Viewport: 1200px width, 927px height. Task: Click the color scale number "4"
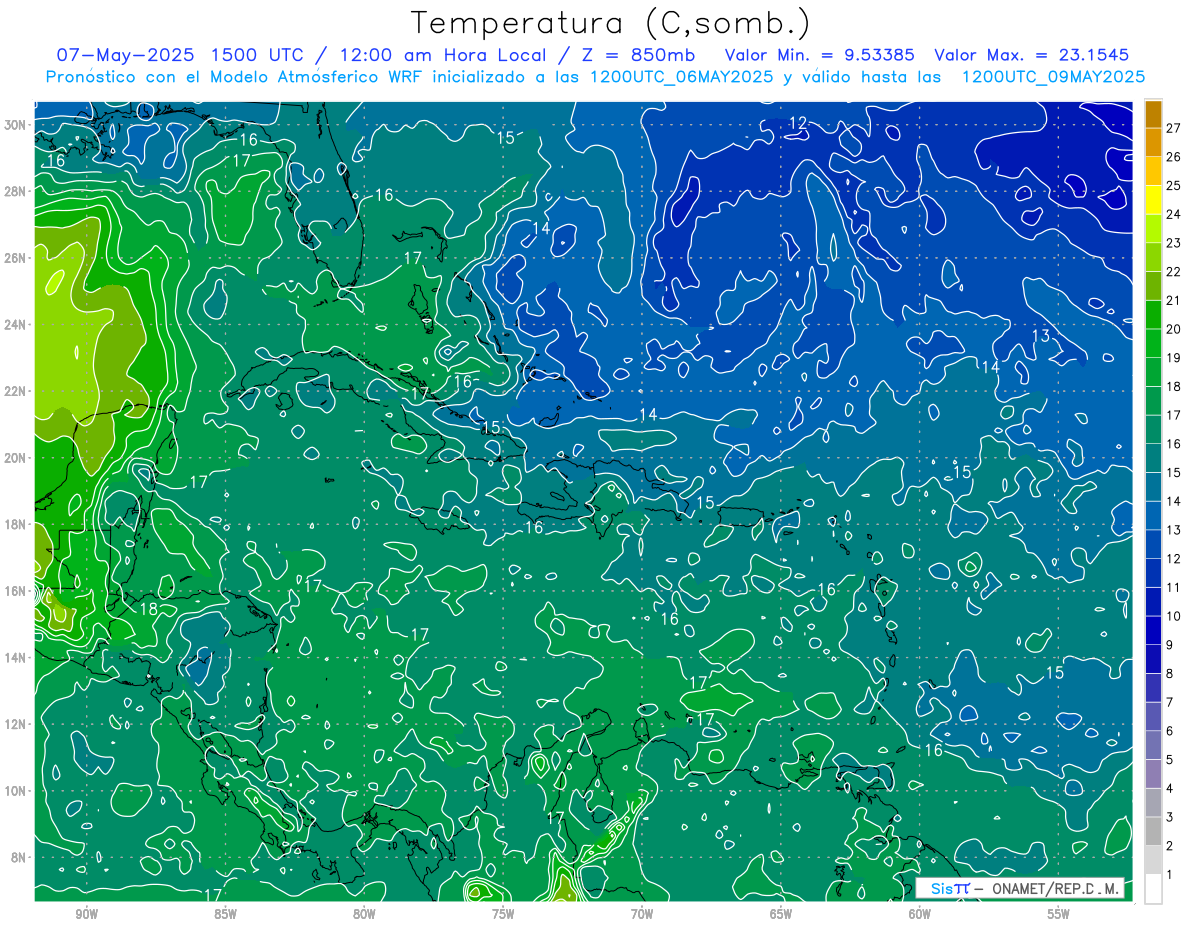[1170, 789]
